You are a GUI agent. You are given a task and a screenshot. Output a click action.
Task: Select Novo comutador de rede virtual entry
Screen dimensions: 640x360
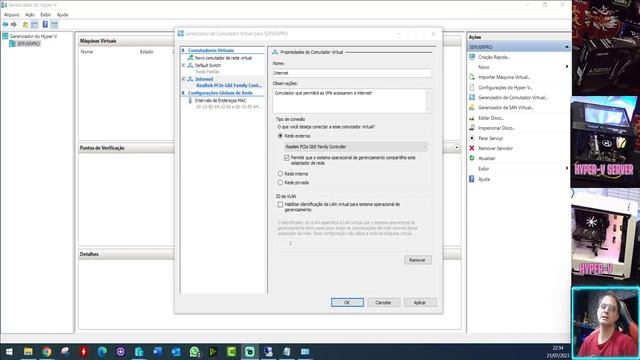click(x=223, y=58)
